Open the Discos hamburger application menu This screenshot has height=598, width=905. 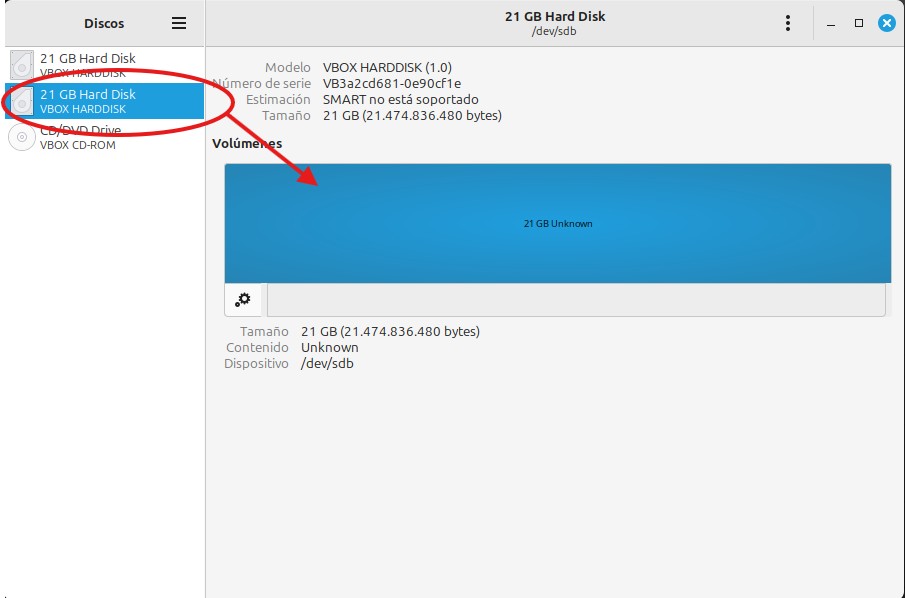coord(179,23)
